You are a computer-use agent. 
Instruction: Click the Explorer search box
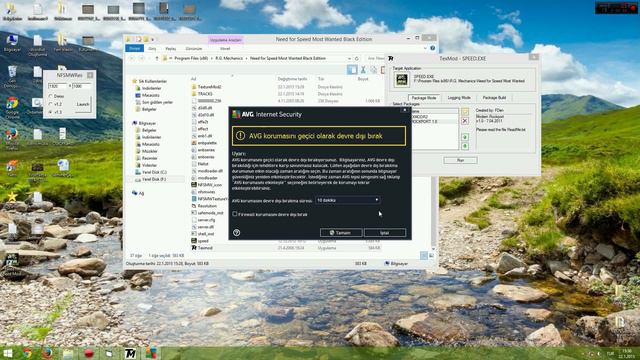point(375,58)
